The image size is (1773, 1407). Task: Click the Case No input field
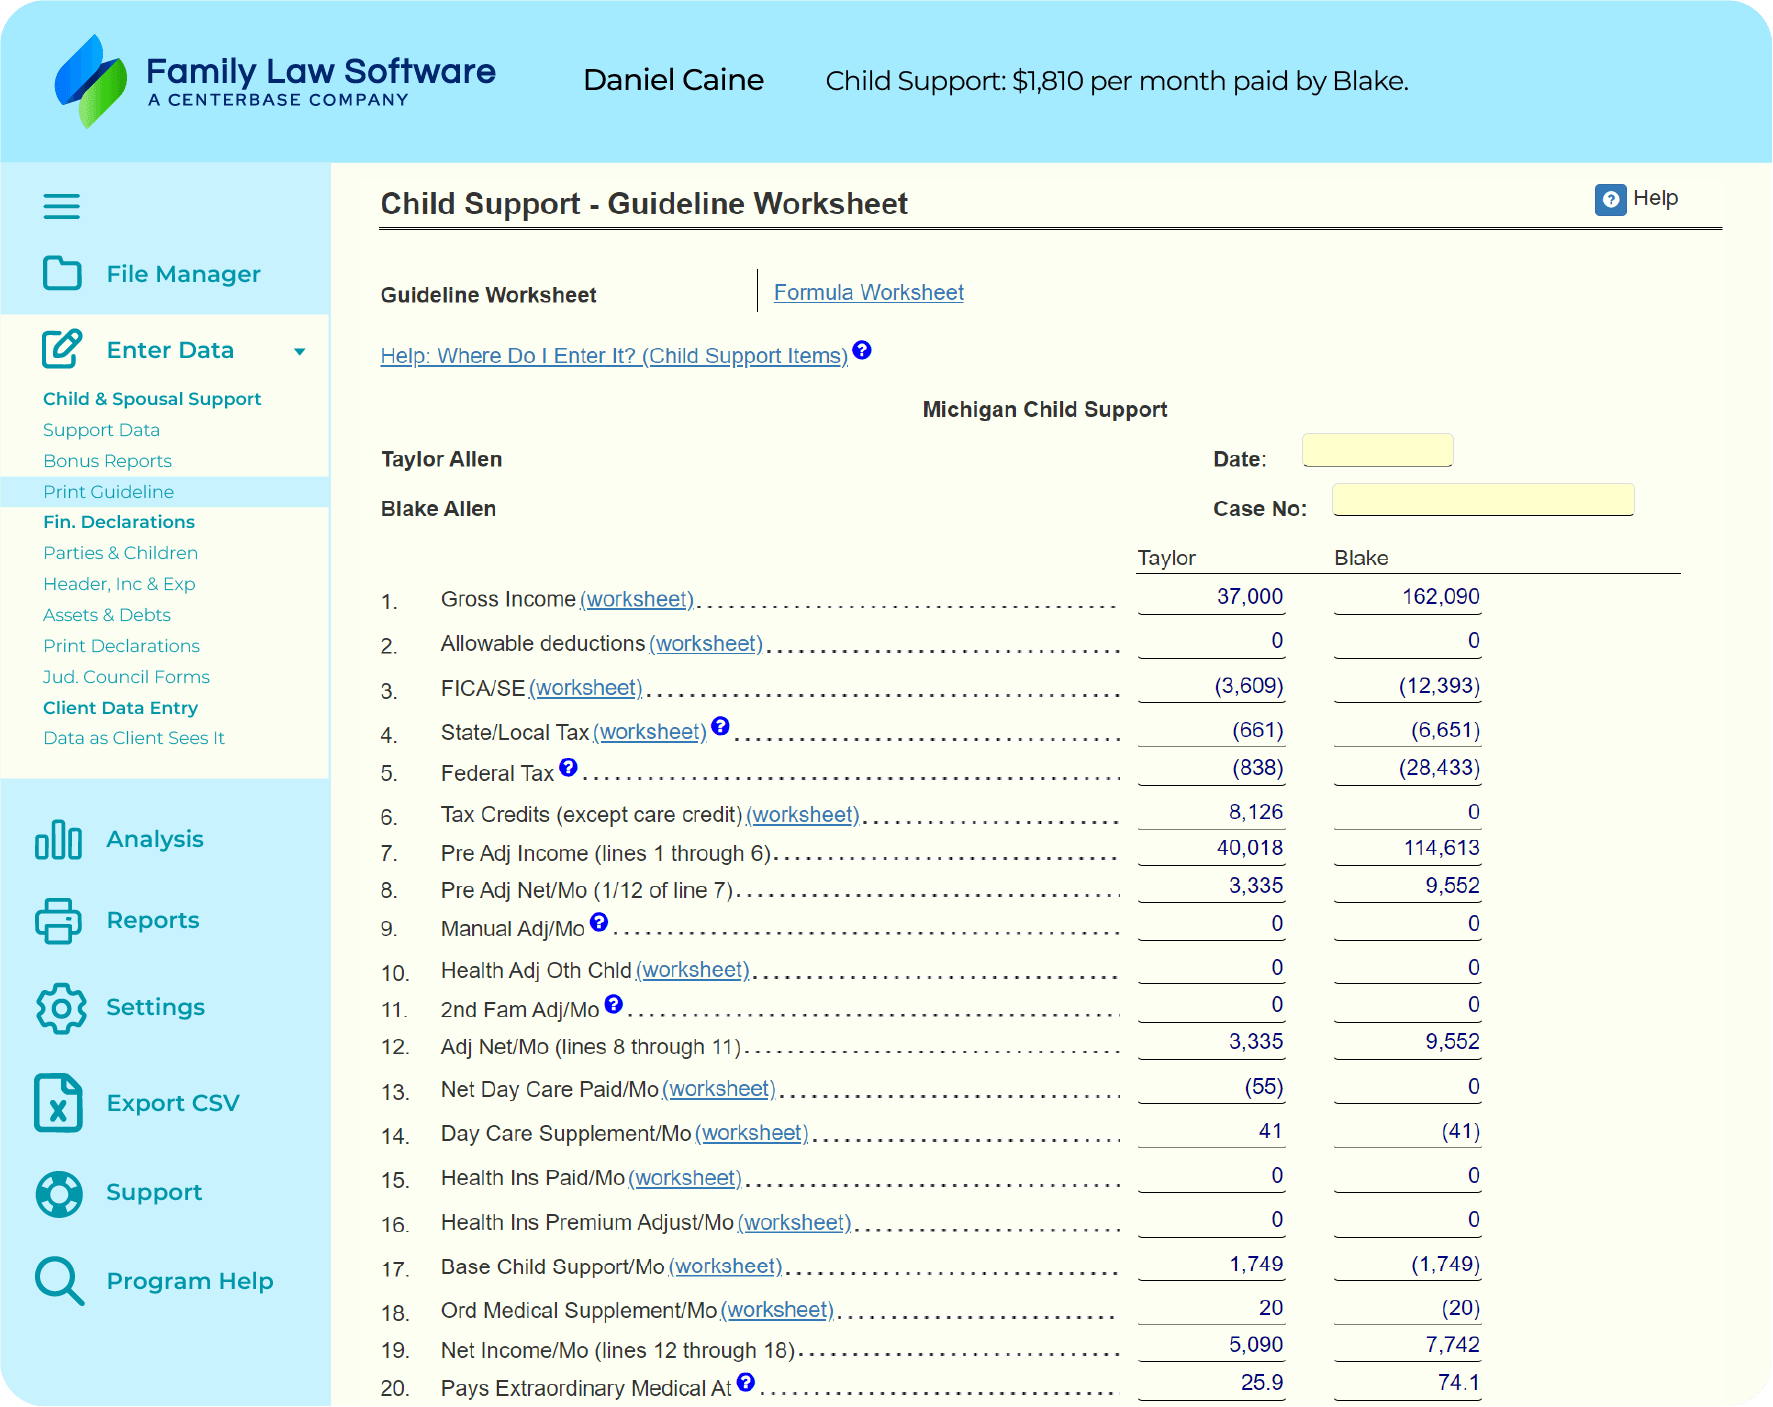pos(1482,500)
